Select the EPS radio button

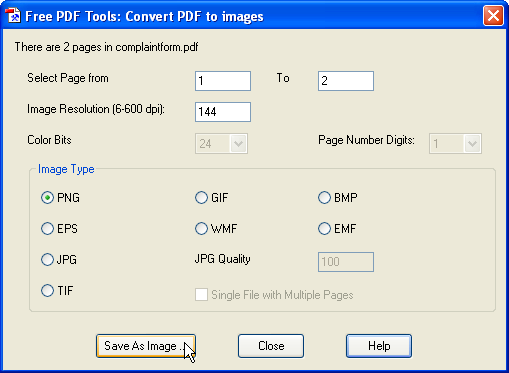tap(47, 229)
